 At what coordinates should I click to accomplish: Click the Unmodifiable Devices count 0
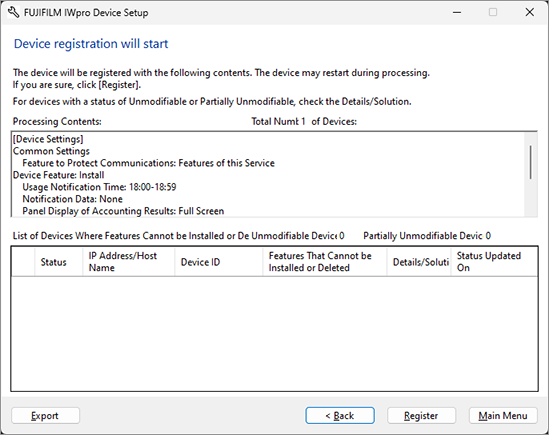[342, 236]
